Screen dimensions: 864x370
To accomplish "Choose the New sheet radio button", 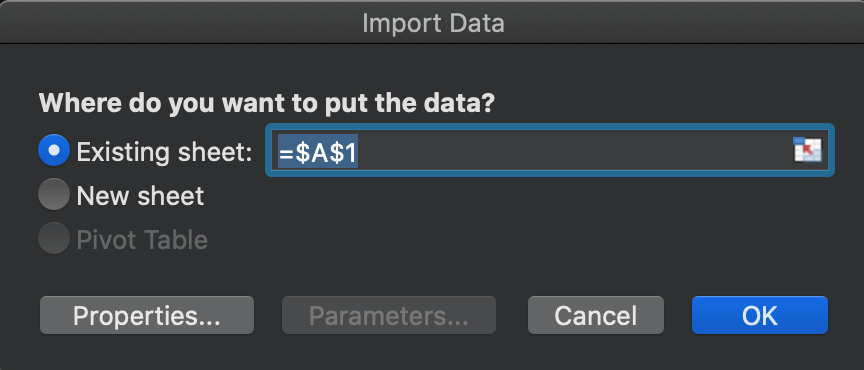I will coord(54,194).
